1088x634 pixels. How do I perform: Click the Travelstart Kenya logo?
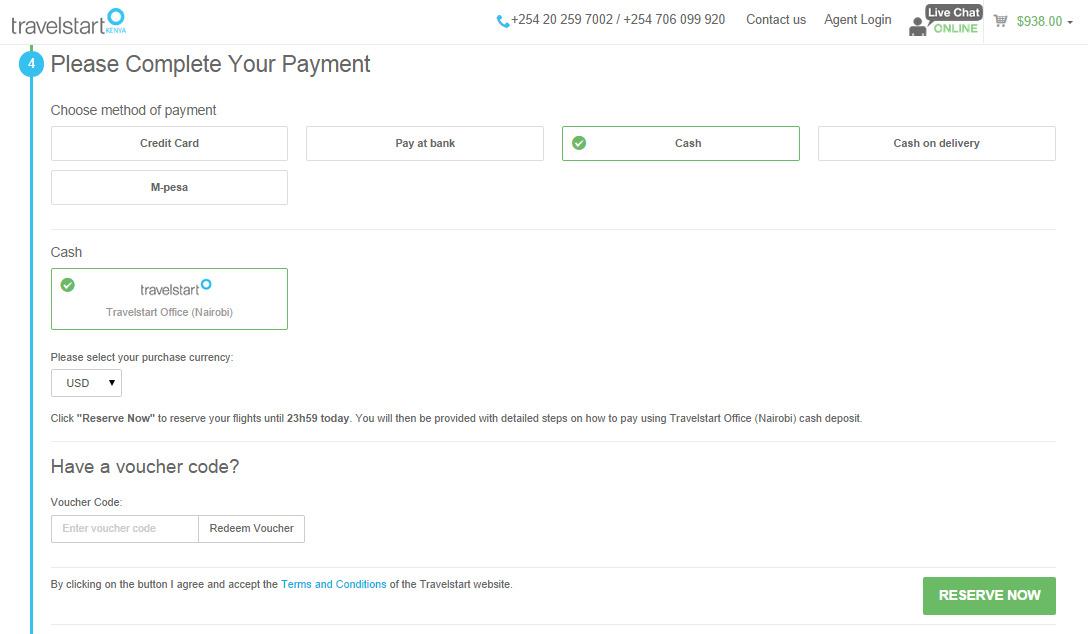coord(69,22)
